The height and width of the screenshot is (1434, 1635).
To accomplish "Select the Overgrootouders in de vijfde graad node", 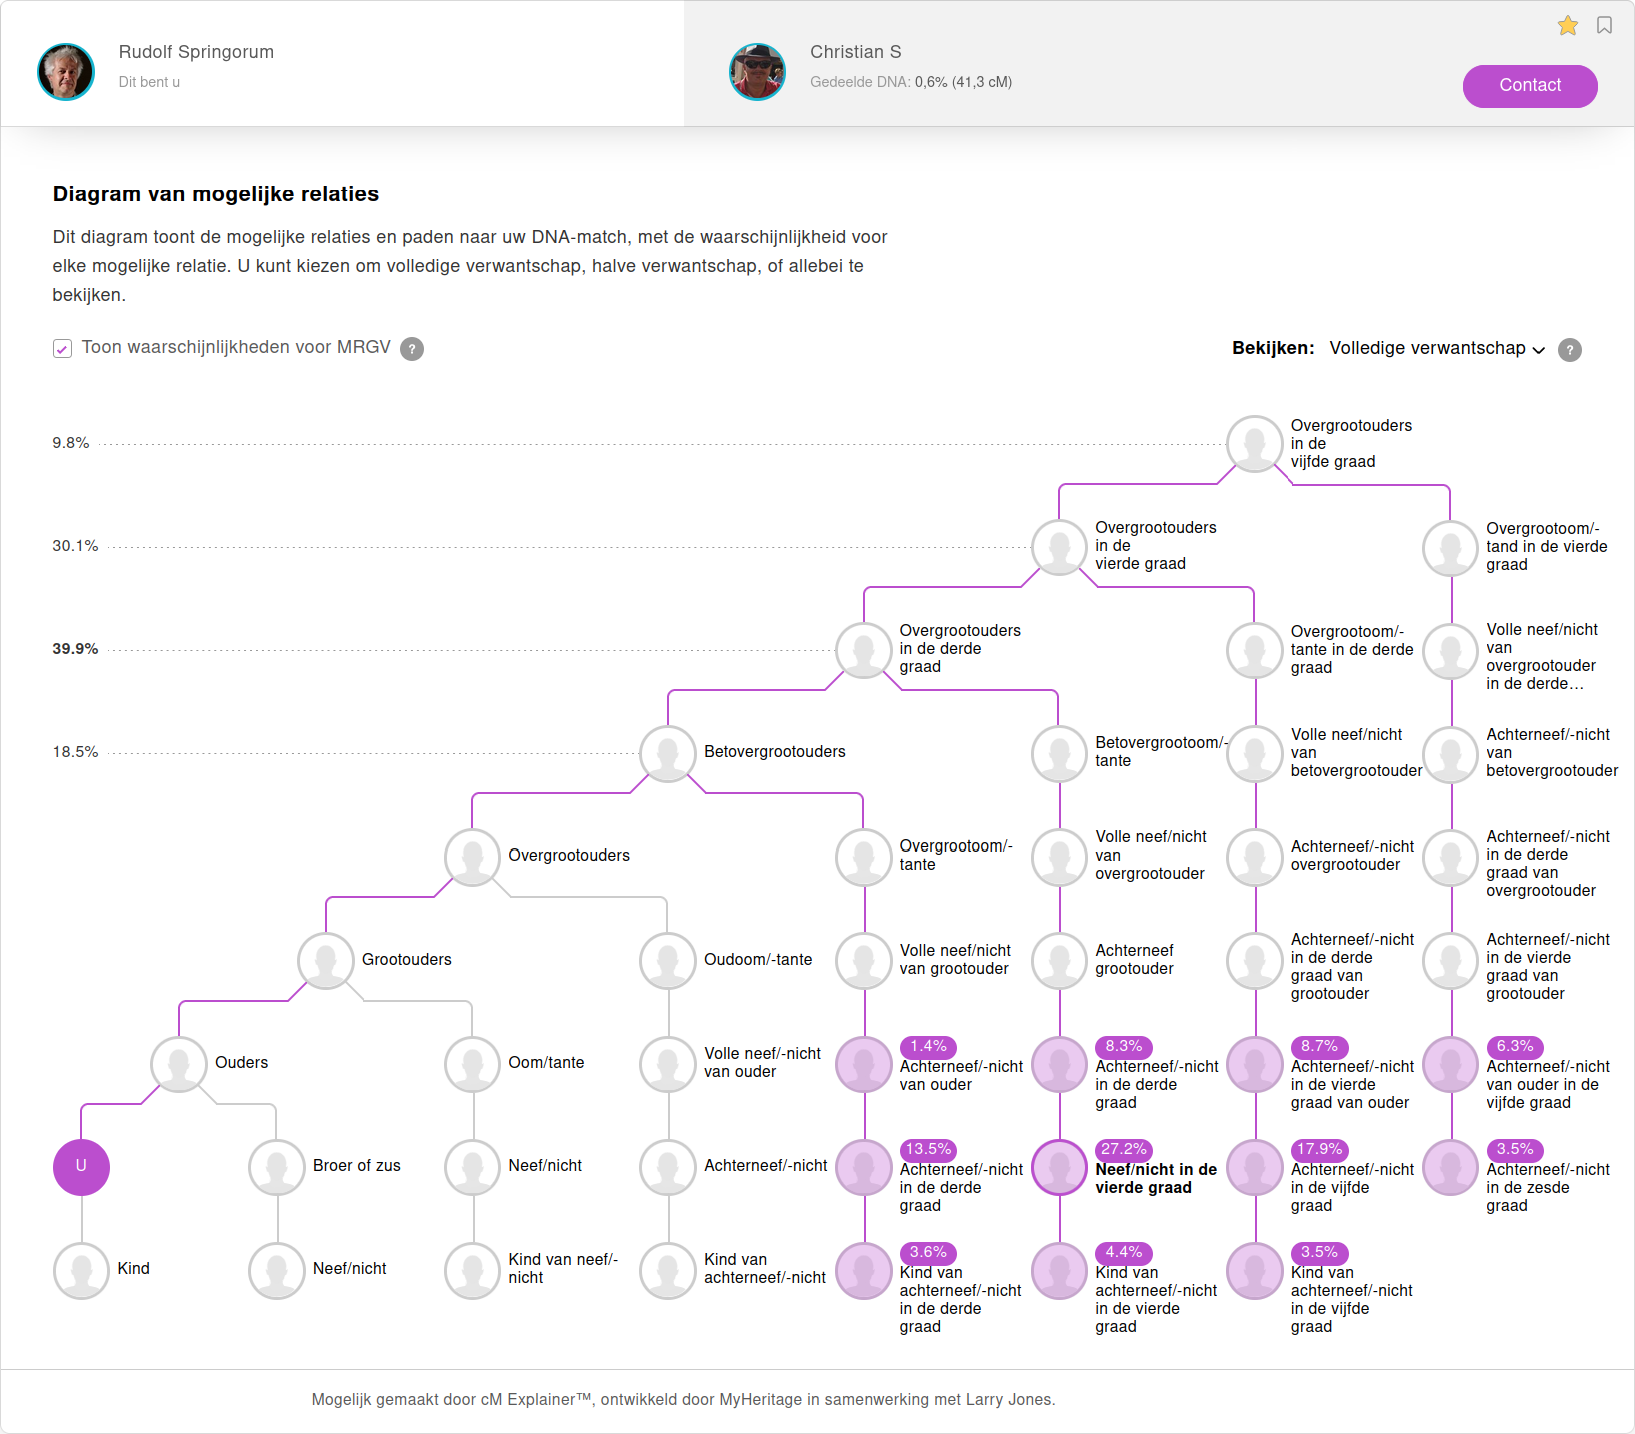I will click(x=1255, y=444).
